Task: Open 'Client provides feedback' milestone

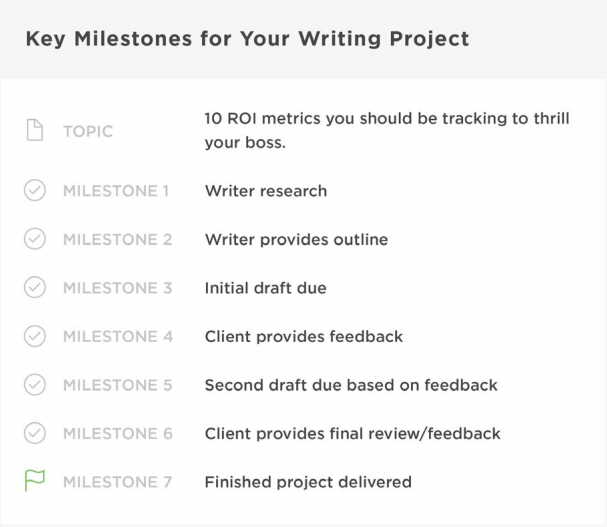Action: point(304,336)
